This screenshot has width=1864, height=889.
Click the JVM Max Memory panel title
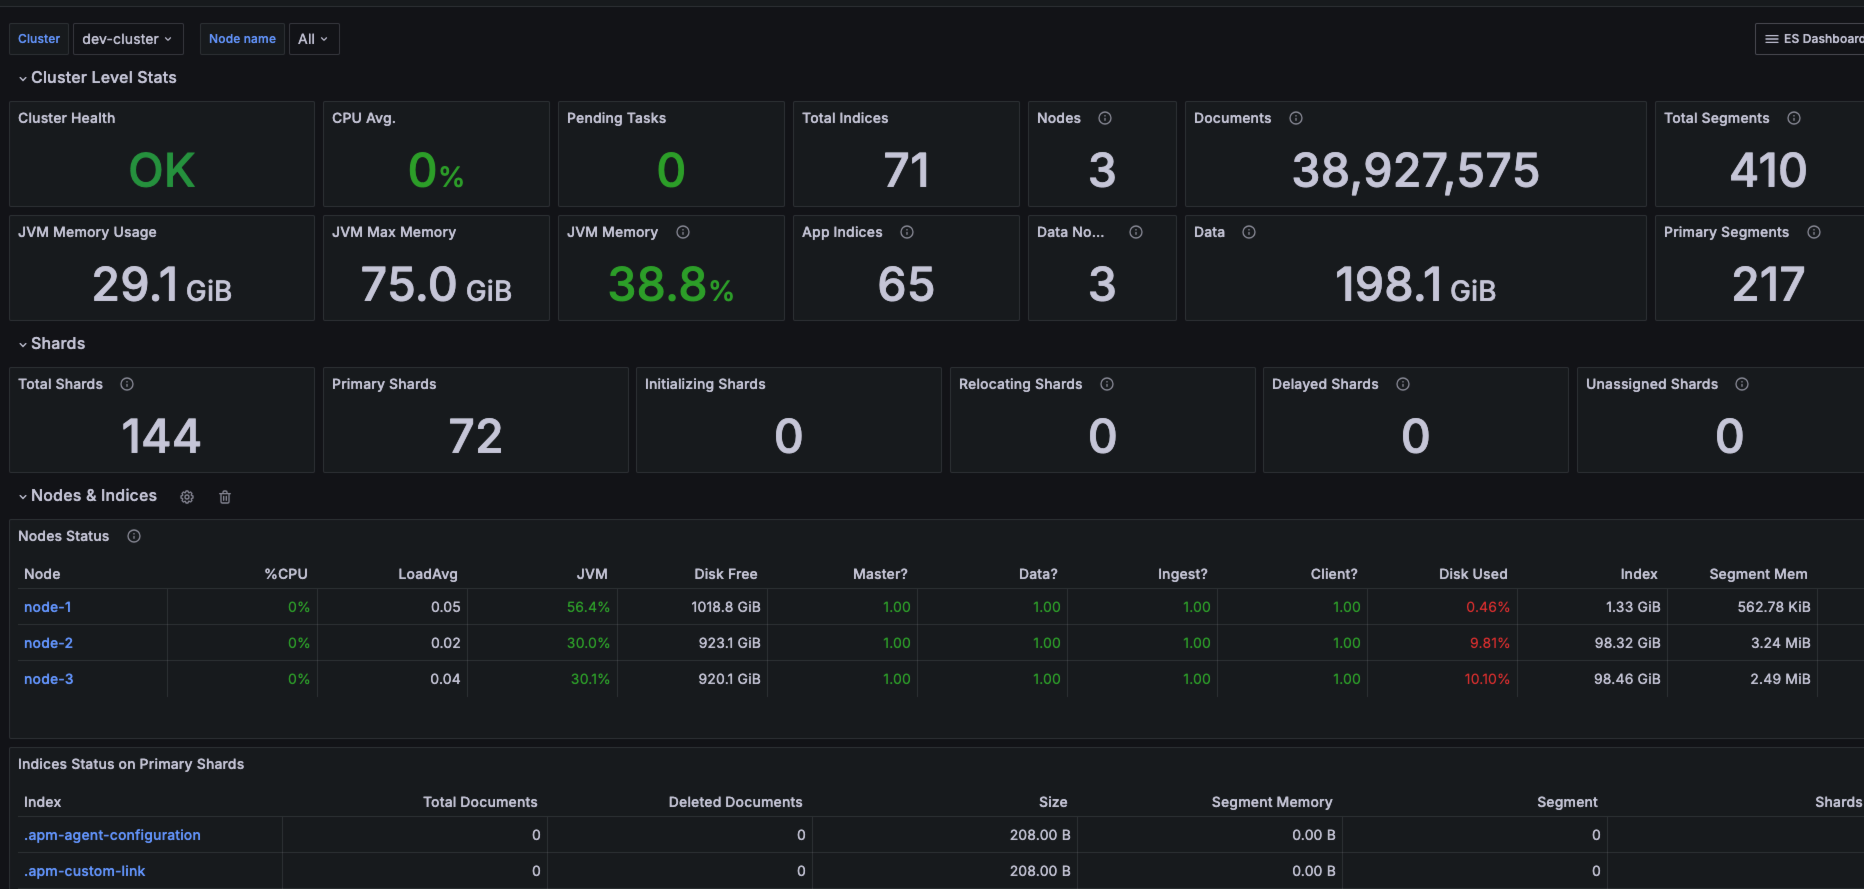394,232
